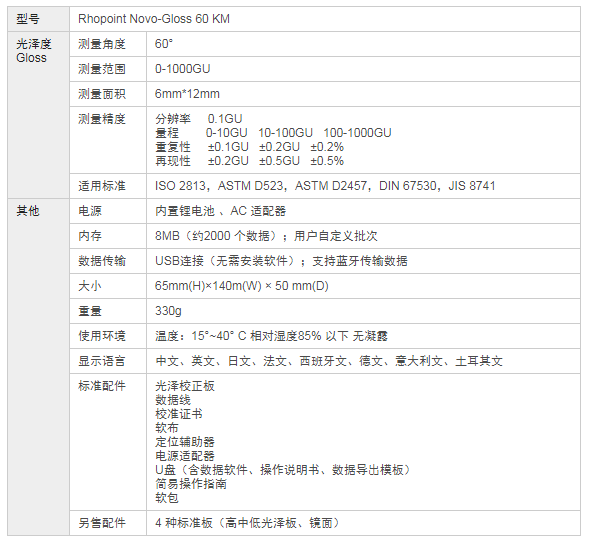Click the 65mm(H)×140m(W) size value
Image resolution: width=592 pixels, height=545 pixels.
(x=242, y=286)
